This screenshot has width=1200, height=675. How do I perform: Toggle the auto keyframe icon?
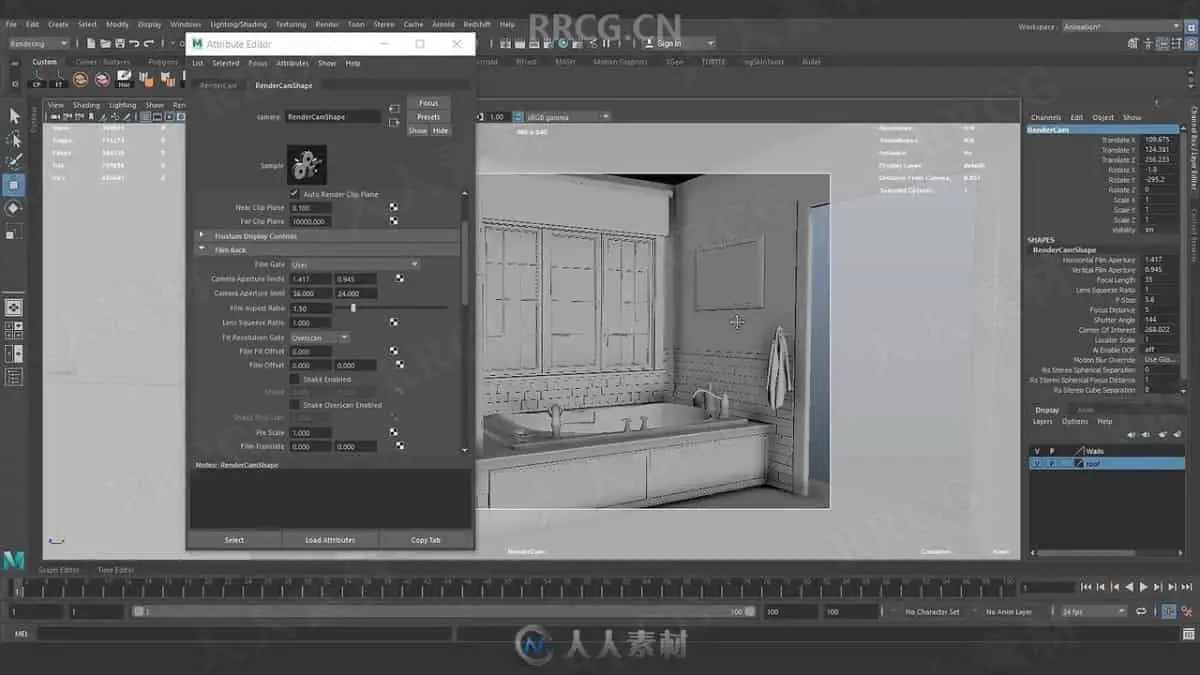[1169, 611]
